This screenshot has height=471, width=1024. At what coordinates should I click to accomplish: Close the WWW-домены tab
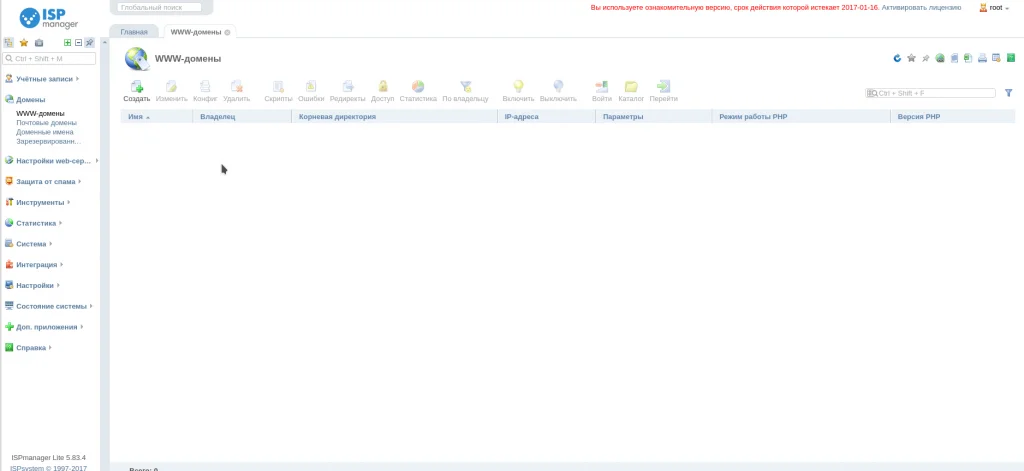(227, 32)
